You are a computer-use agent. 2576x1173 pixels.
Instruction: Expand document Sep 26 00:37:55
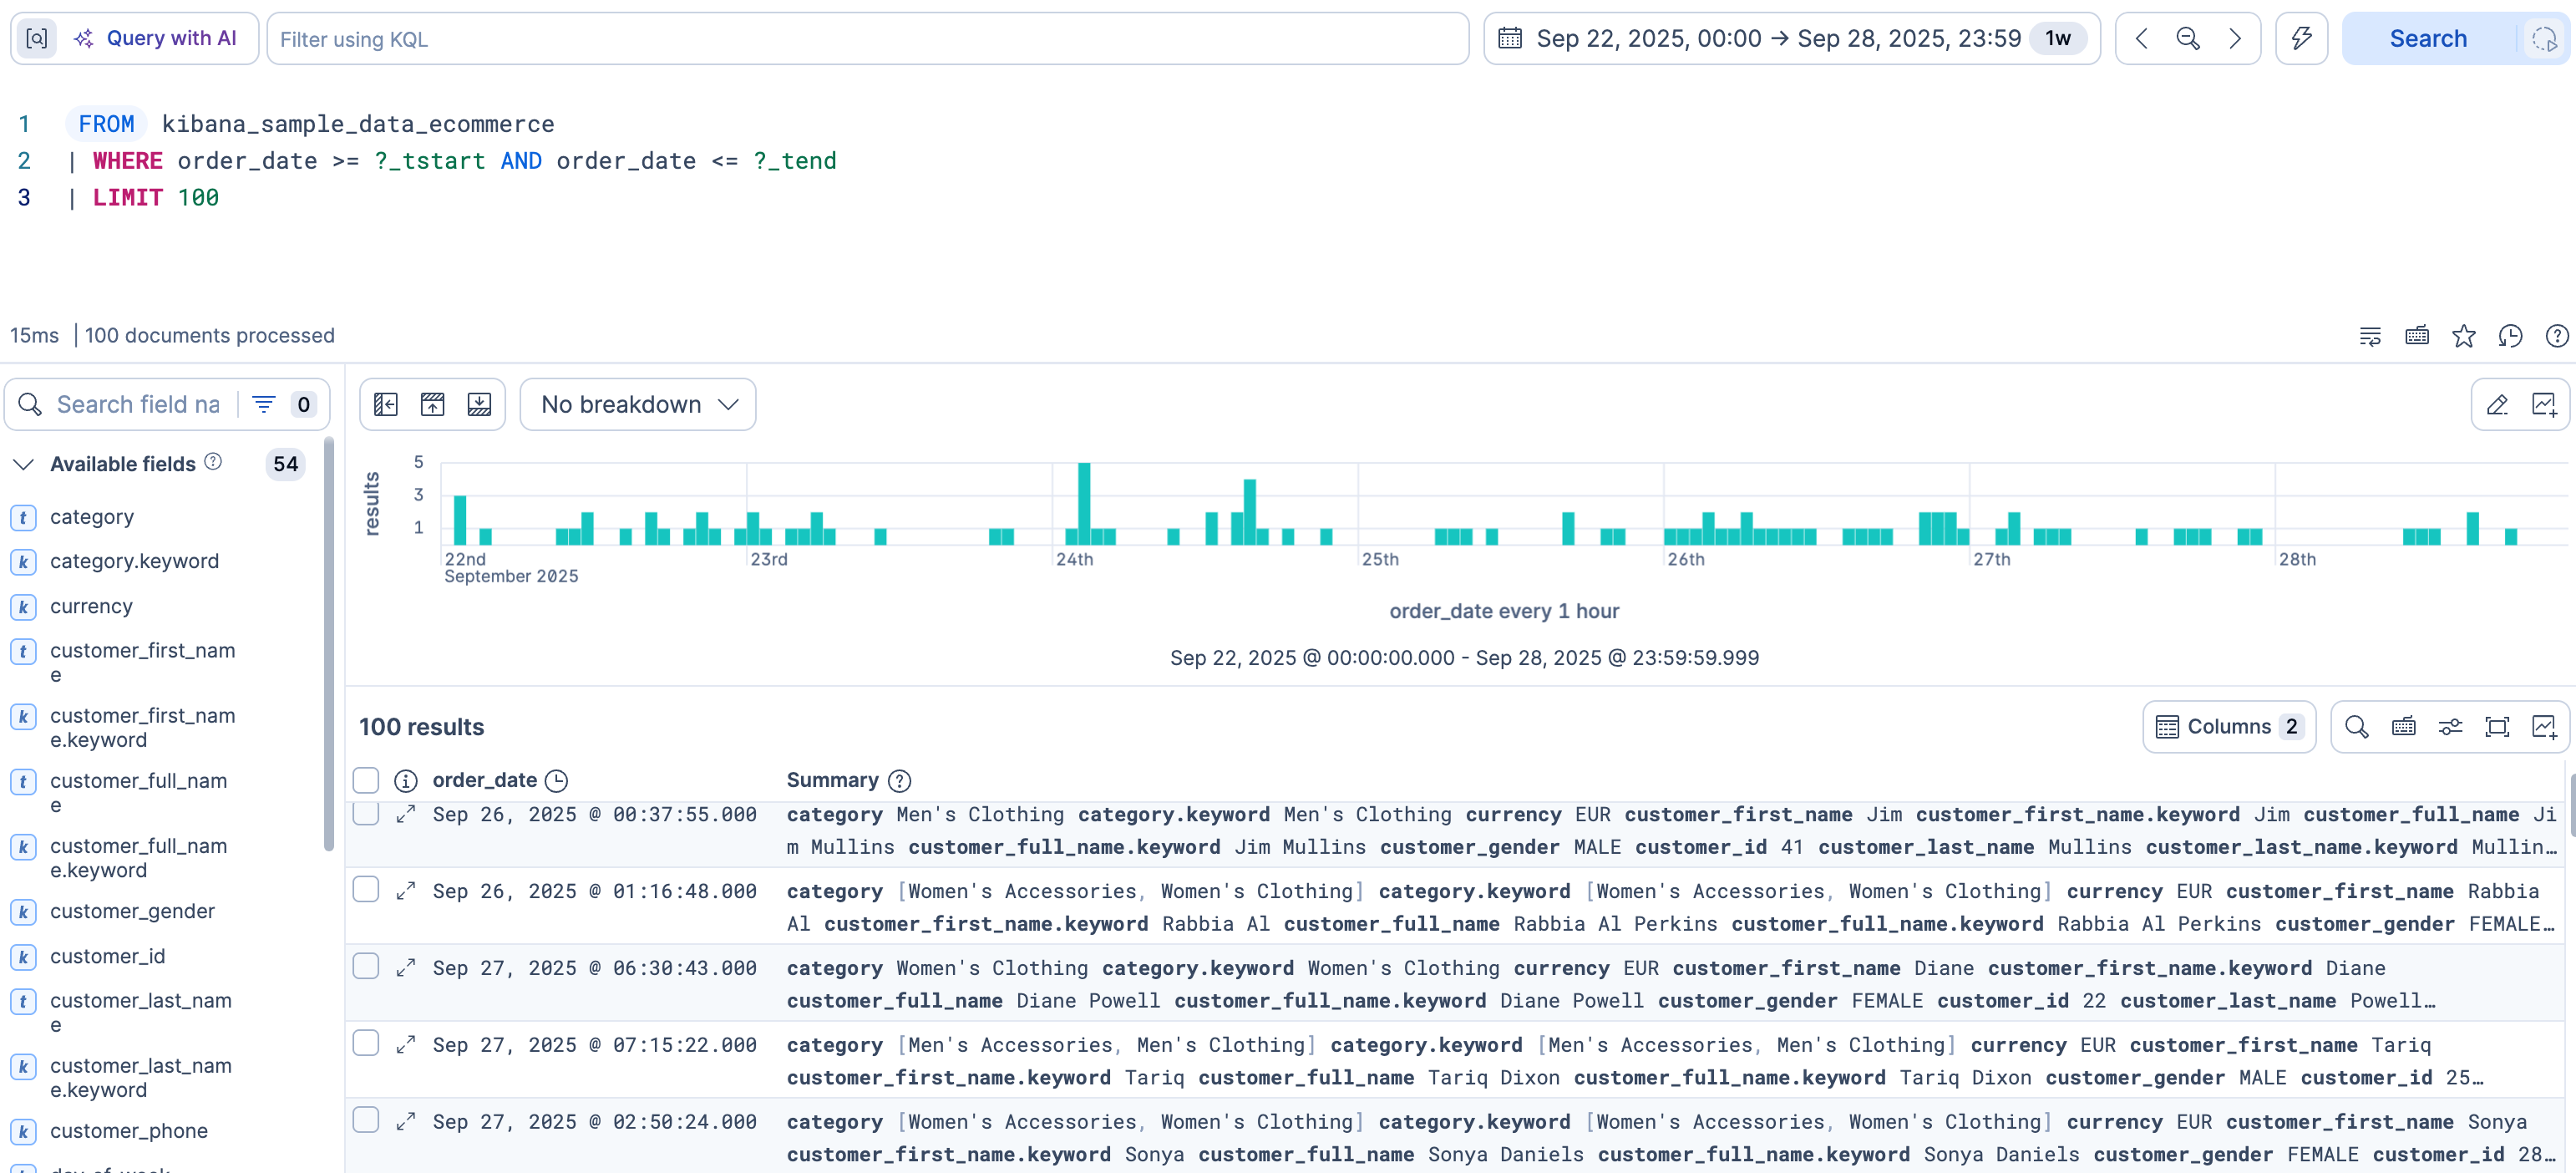pos(405,815)
